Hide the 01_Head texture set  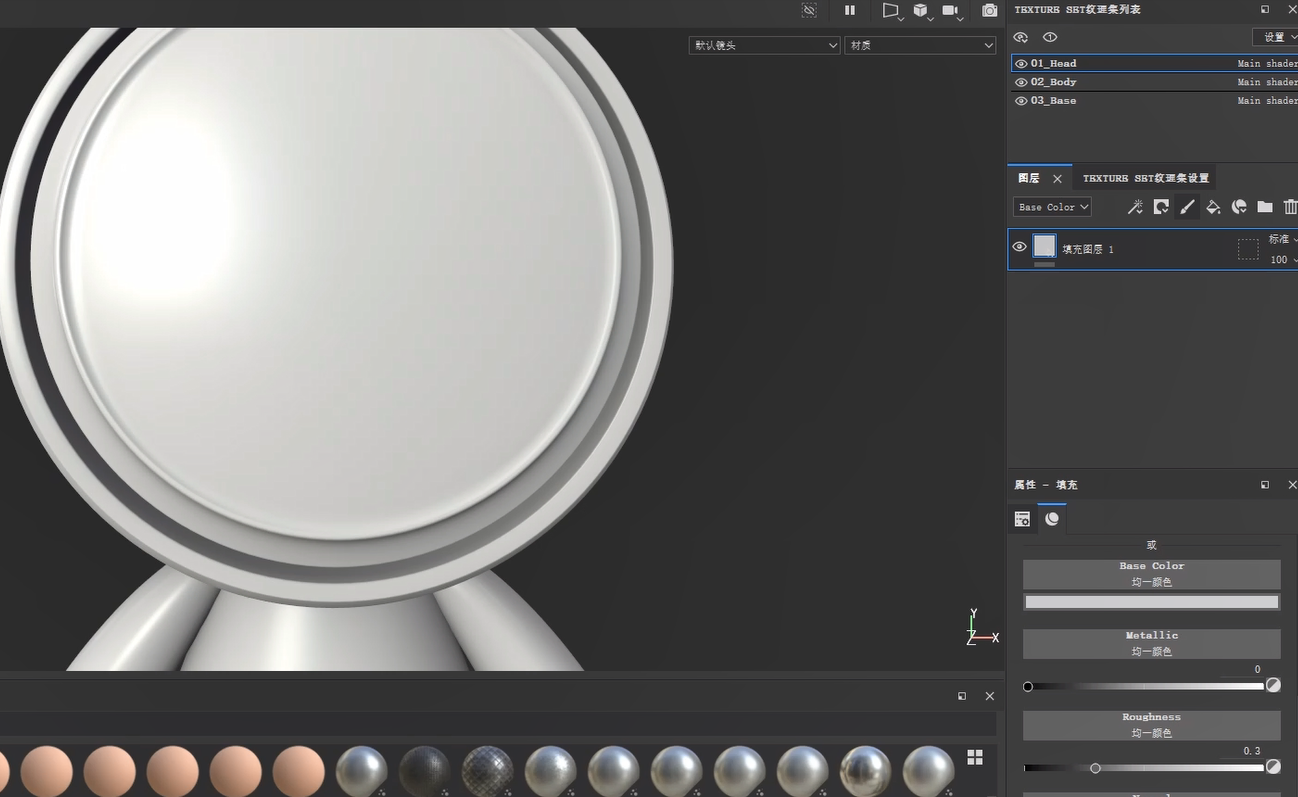1021,64
